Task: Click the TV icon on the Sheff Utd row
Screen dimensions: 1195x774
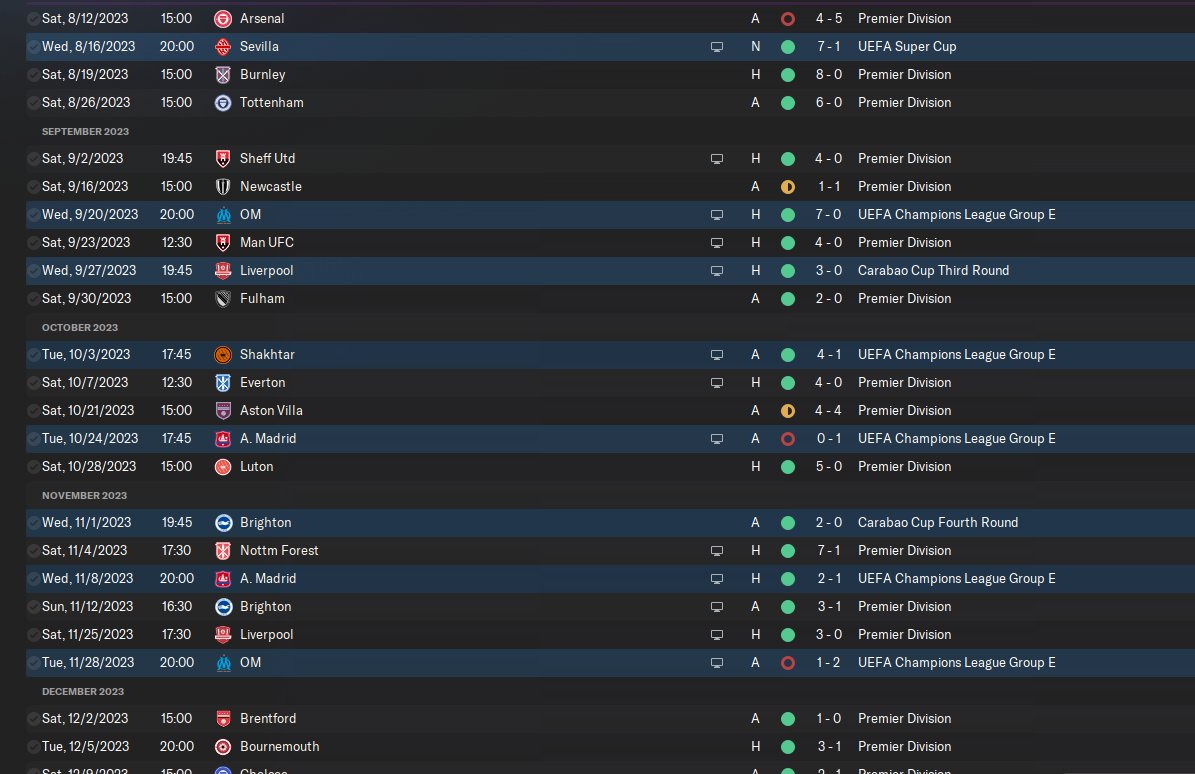Action: click(x=716, y=159)
